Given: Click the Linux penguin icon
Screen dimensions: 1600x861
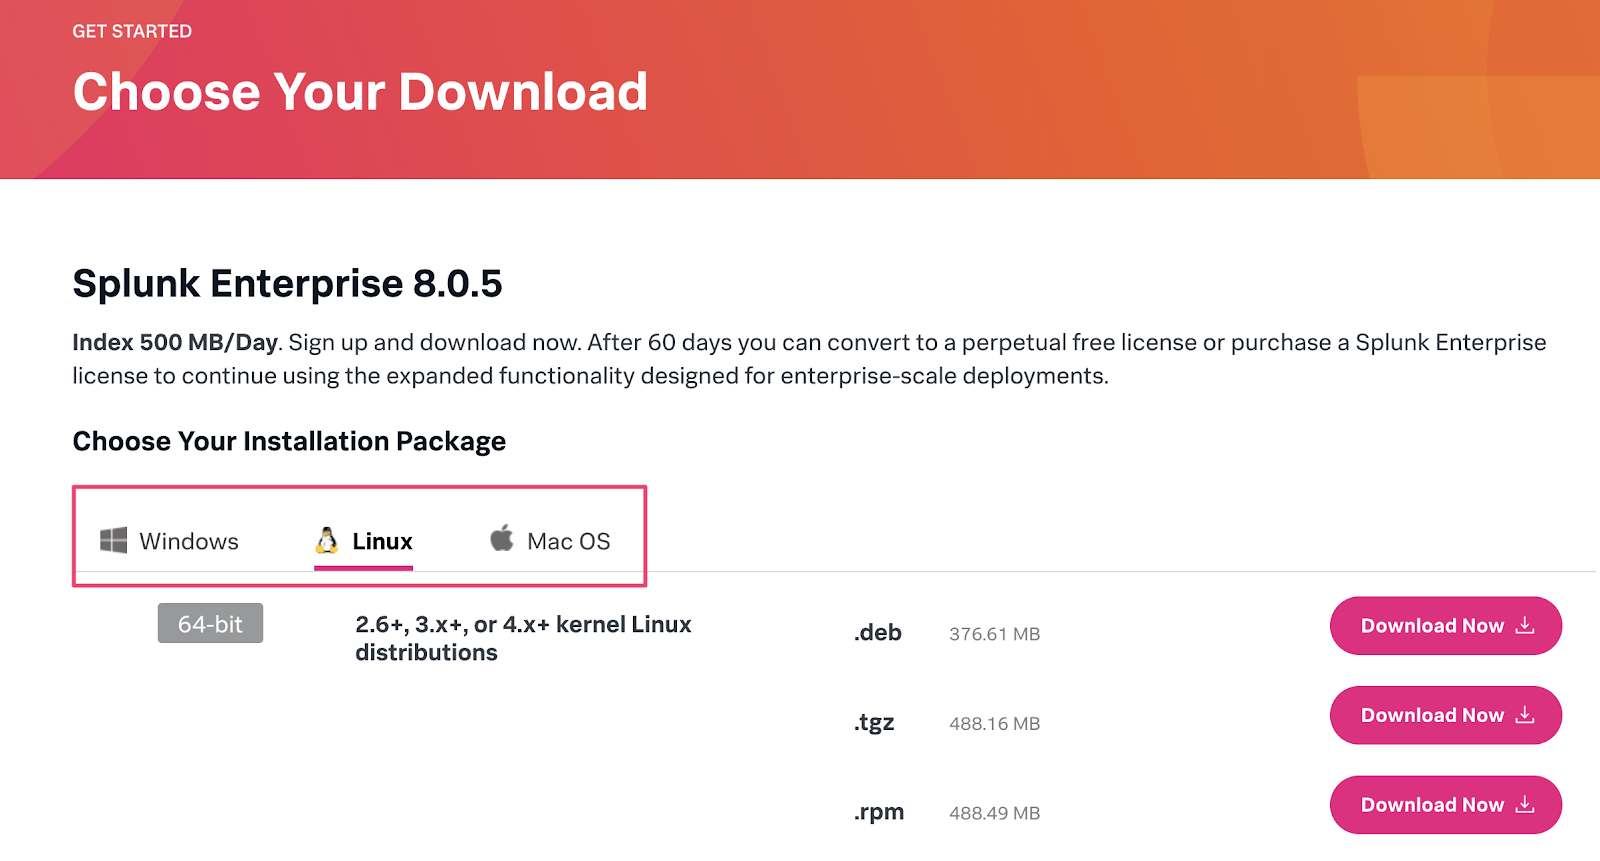Looking at the screenshot, I should coord(327,540).
